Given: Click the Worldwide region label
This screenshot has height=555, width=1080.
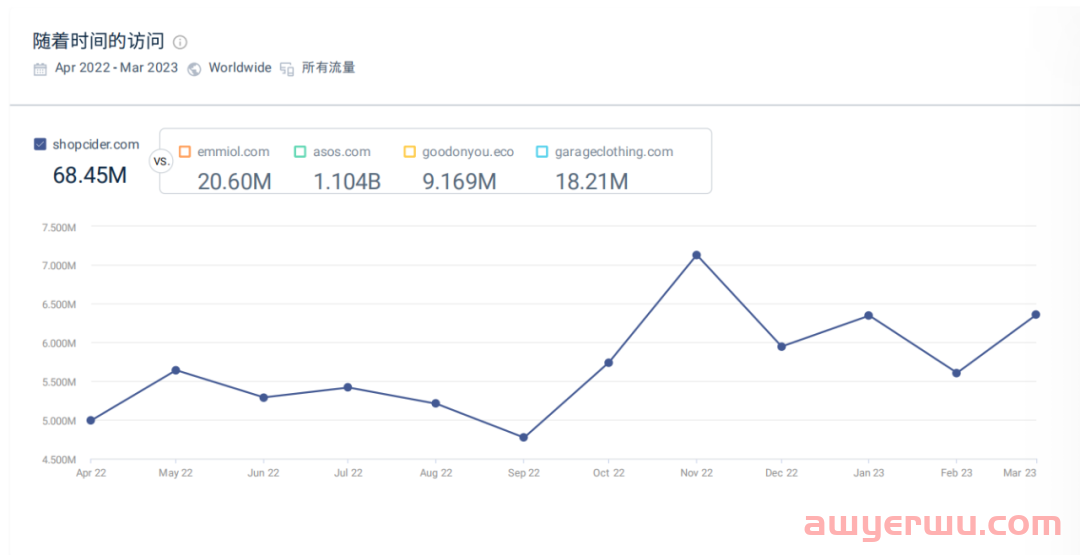Looking at the screenshot, I should [240, 68].
